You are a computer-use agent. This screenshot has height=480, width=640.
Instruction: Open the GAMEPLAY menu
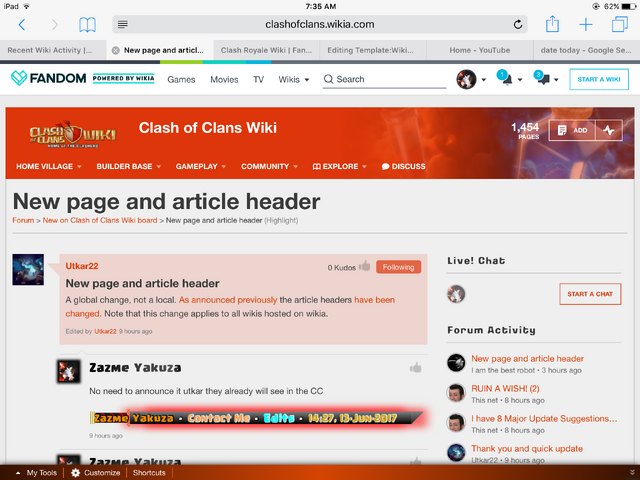pos(201,167)
